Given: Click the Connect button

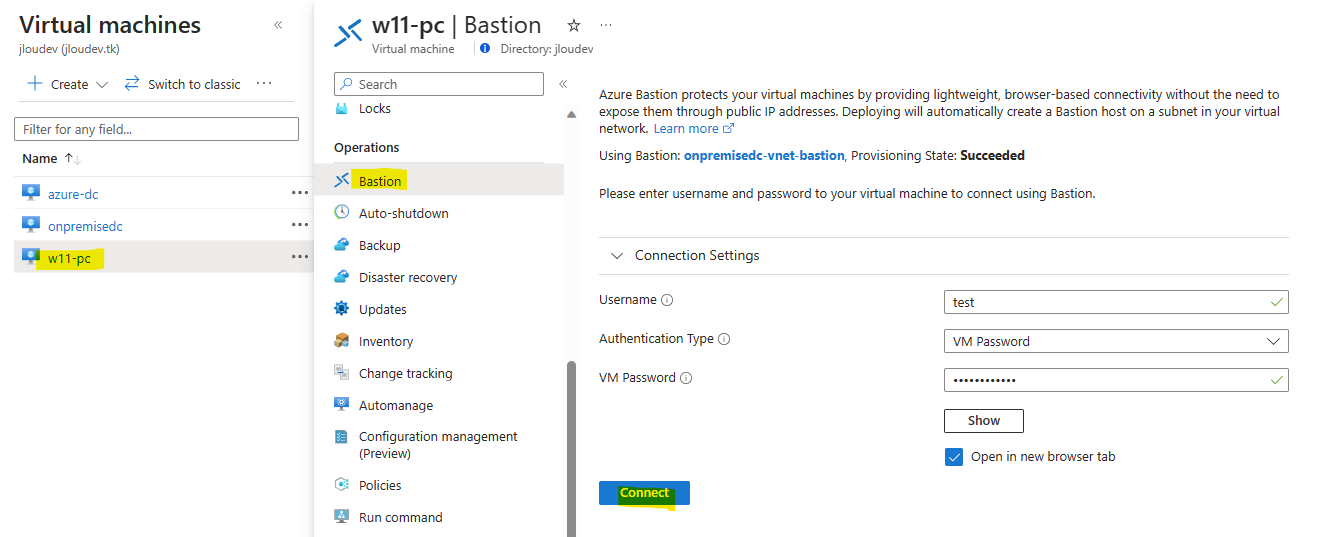Looking at the screenshot, I should pyautogui.click(x=644, y=493).
